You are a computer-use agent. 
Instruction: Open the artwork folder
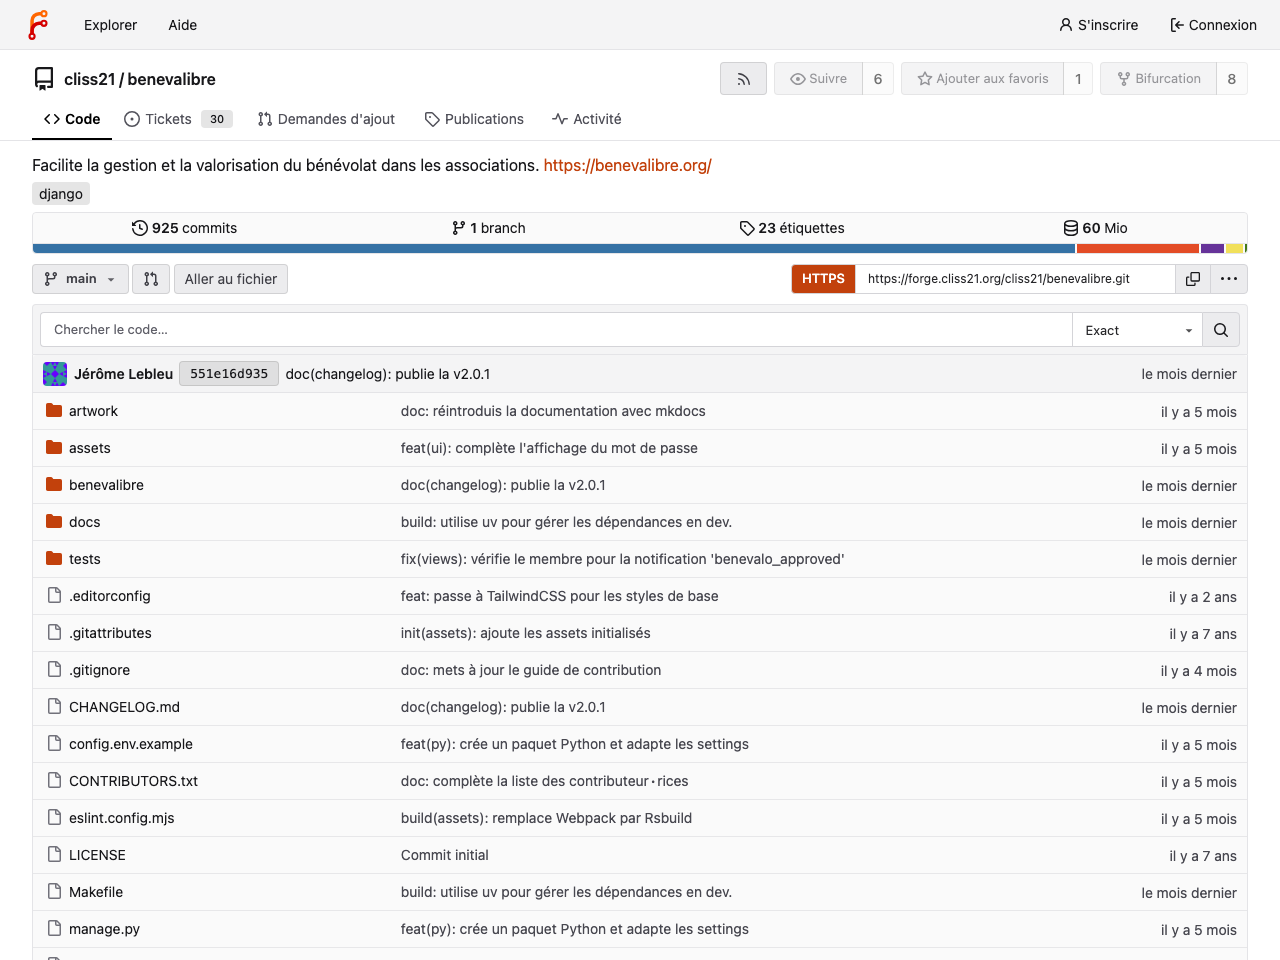point(94,410)
